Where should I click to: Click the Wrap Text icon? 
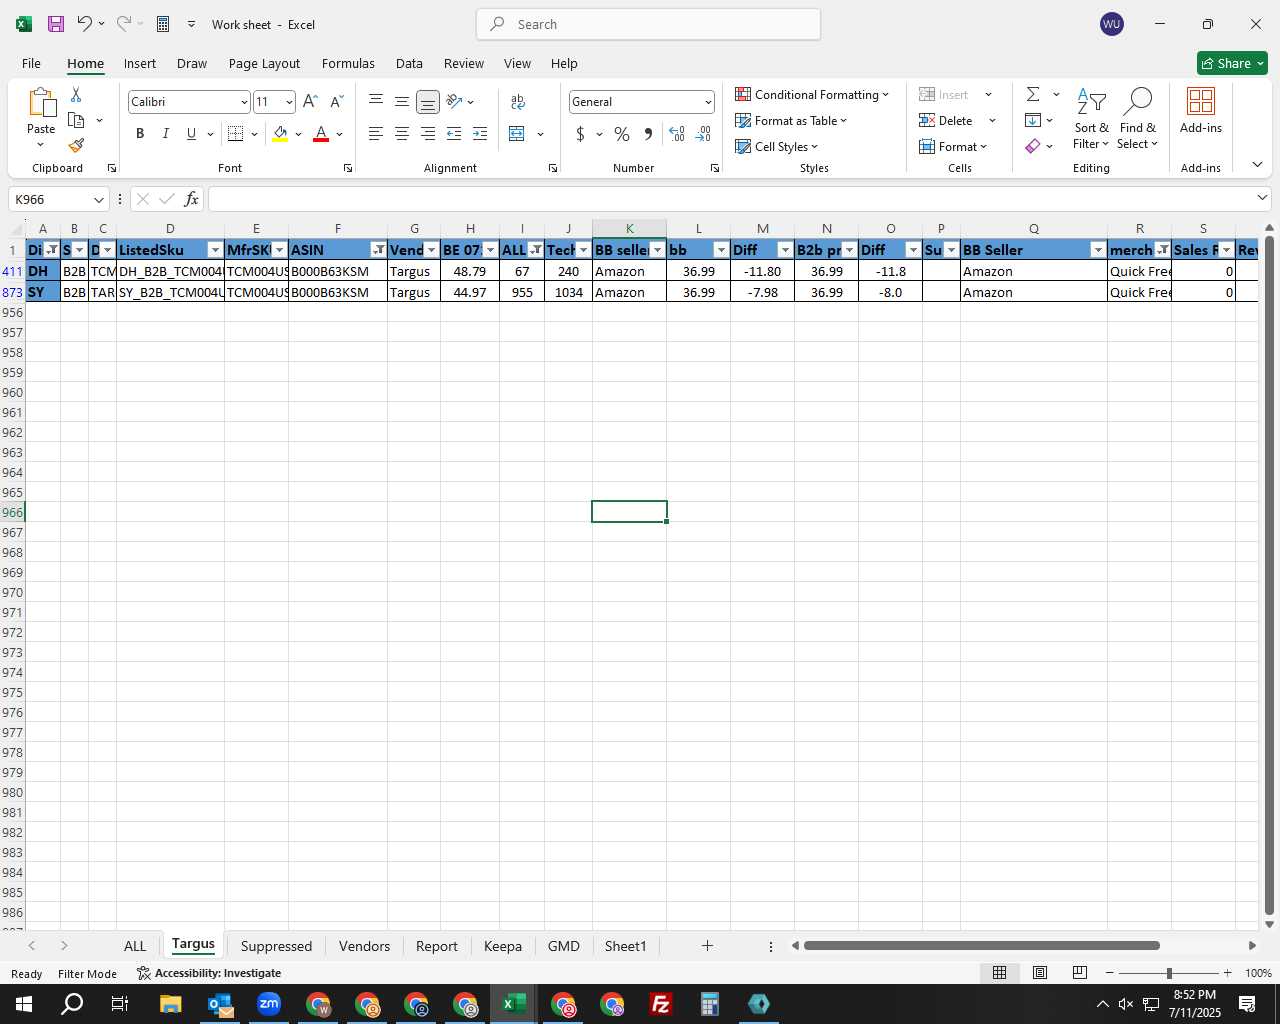[518, 102]
